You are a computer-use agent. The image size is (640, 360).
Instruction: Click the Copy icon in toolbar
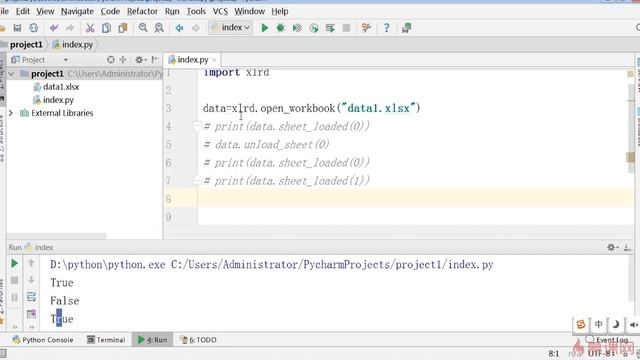pyautogui.click(x=107, y=28)
